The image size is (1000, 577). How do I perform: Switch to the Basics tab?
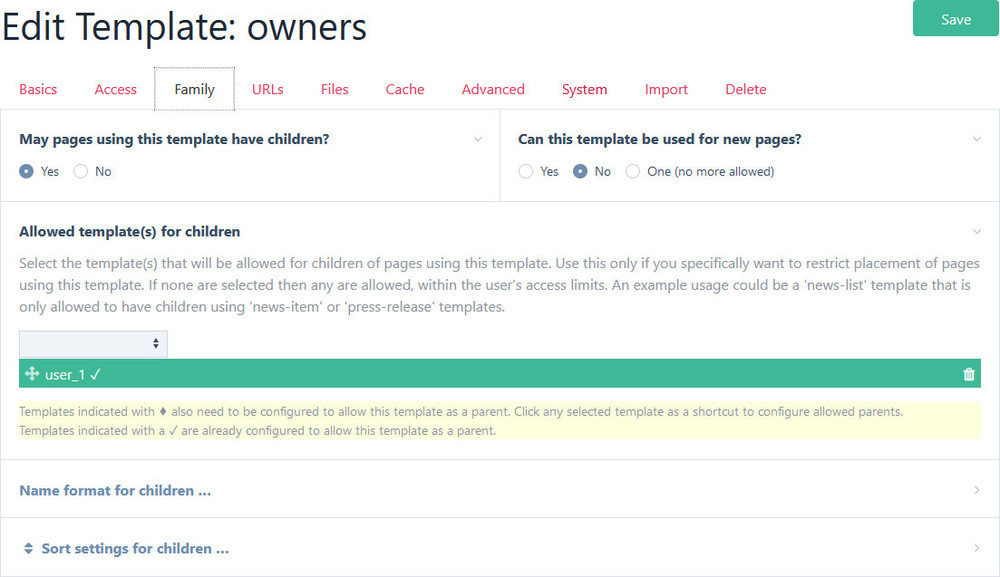point(38,90)
